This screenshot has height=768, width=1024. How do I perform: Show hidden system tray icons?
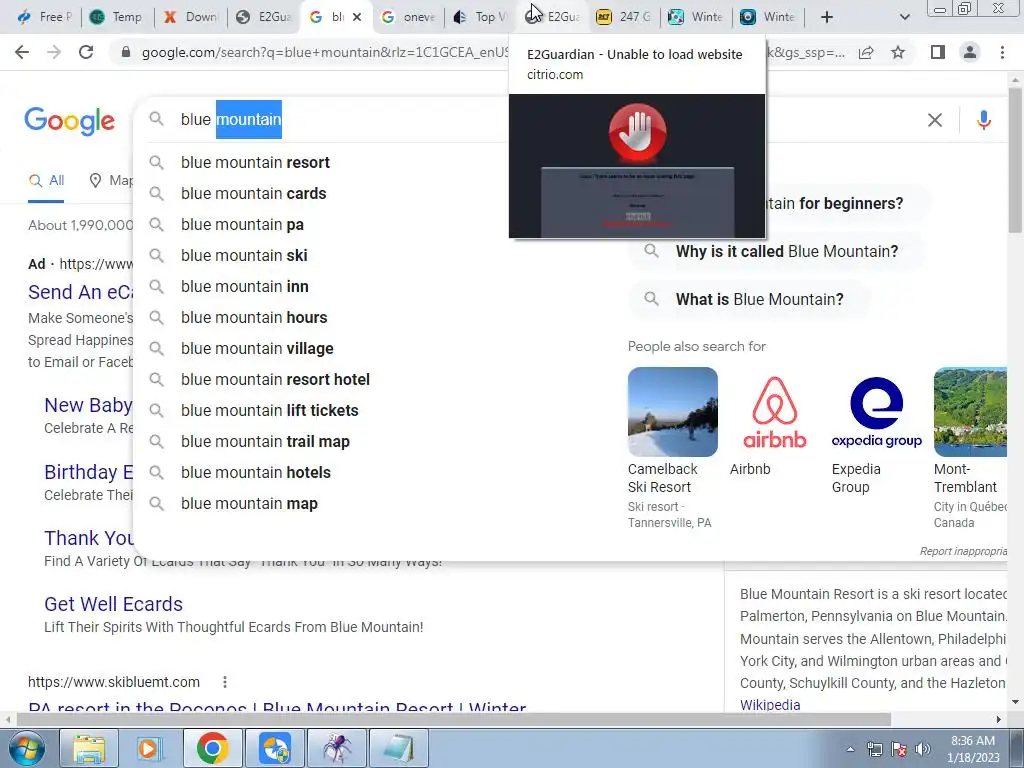point(850,749)
